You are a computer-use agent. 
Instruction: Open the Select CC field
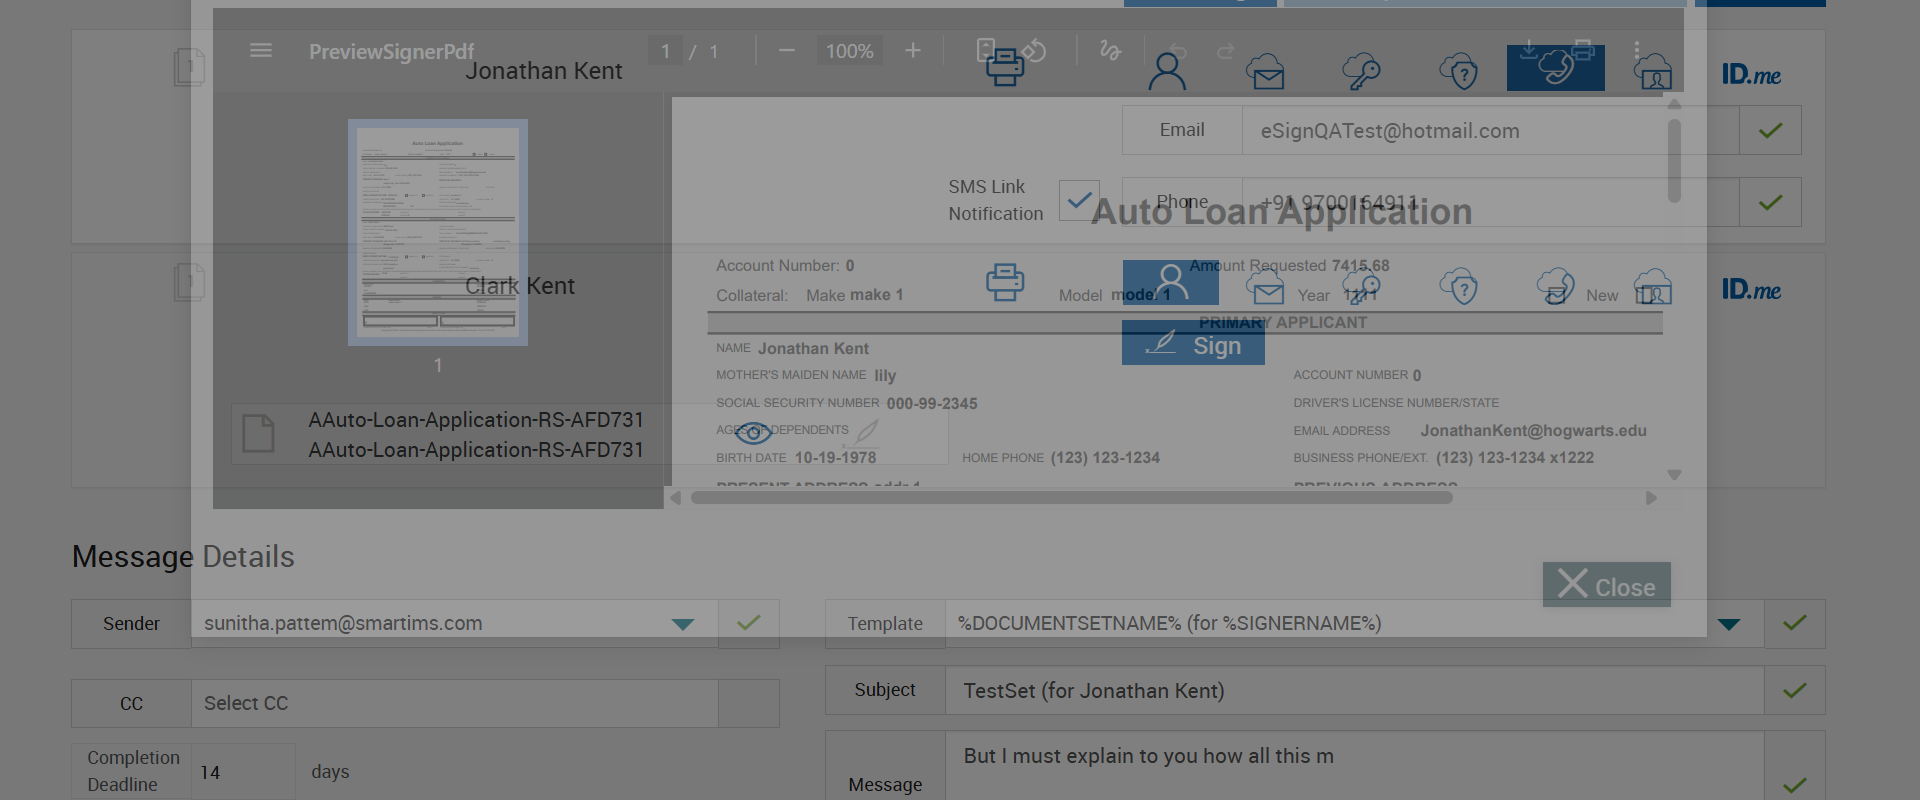tap(455, 703)
